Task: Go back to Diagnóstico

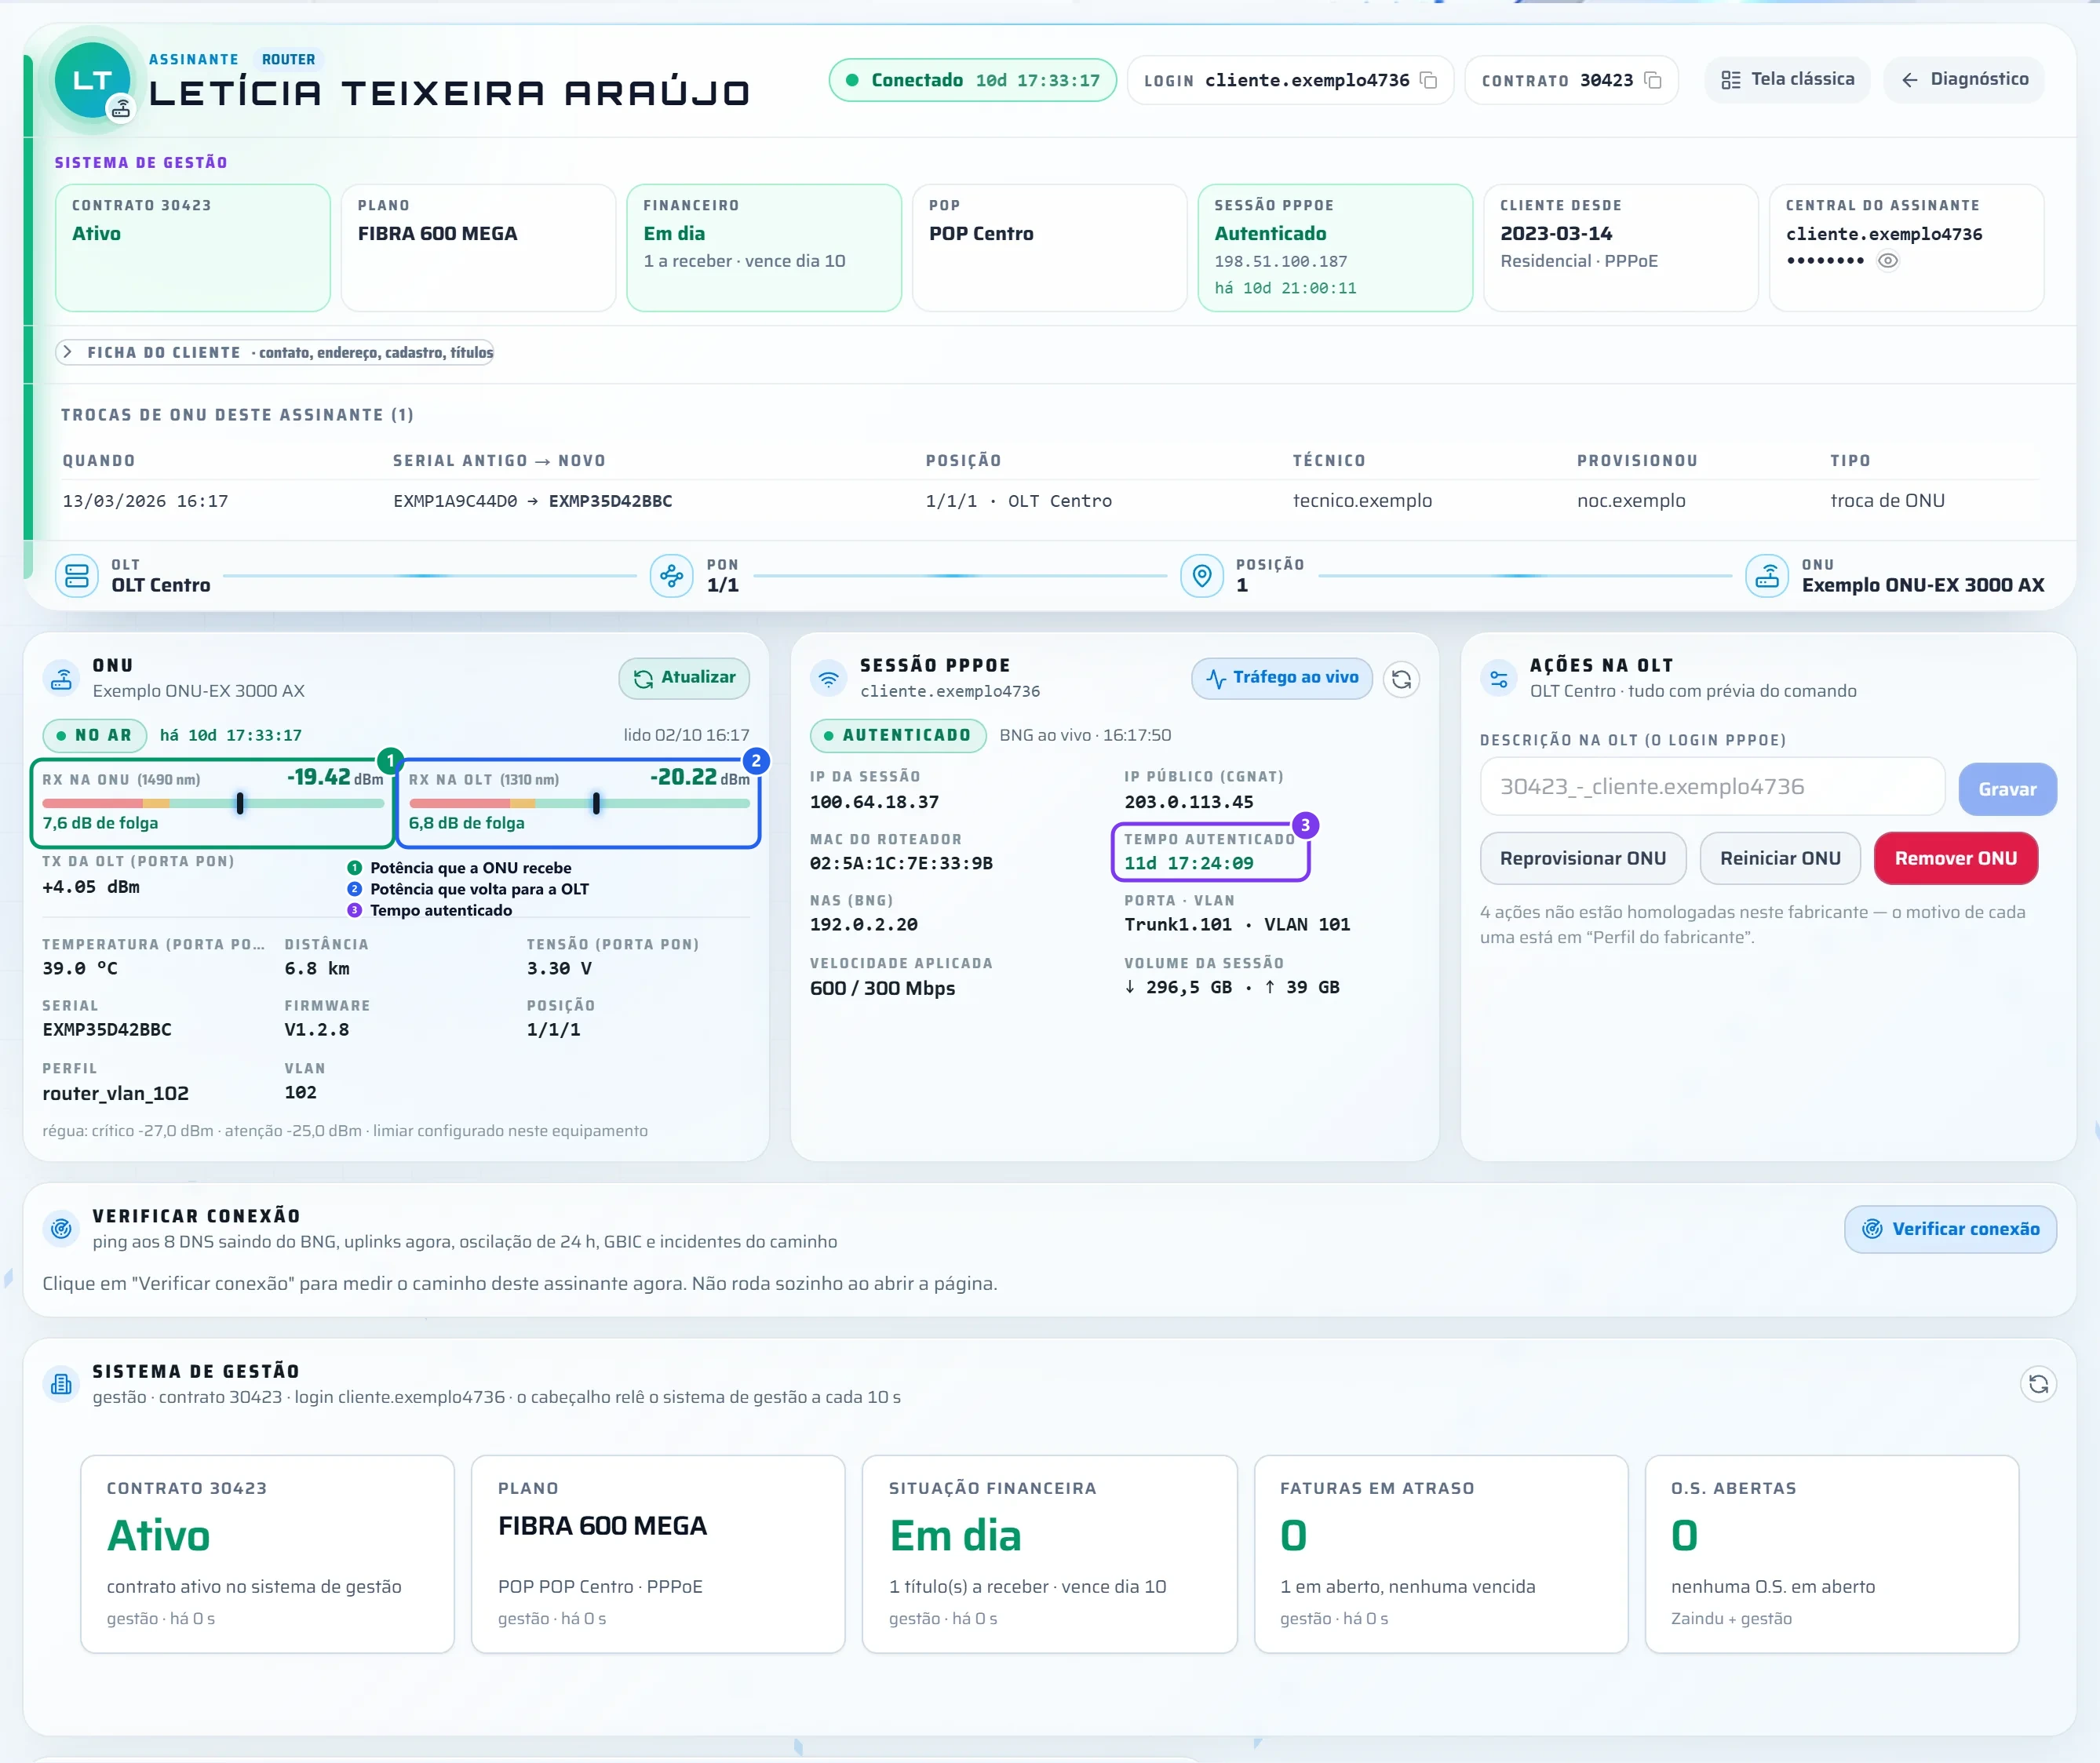Action: point(1964,79)
